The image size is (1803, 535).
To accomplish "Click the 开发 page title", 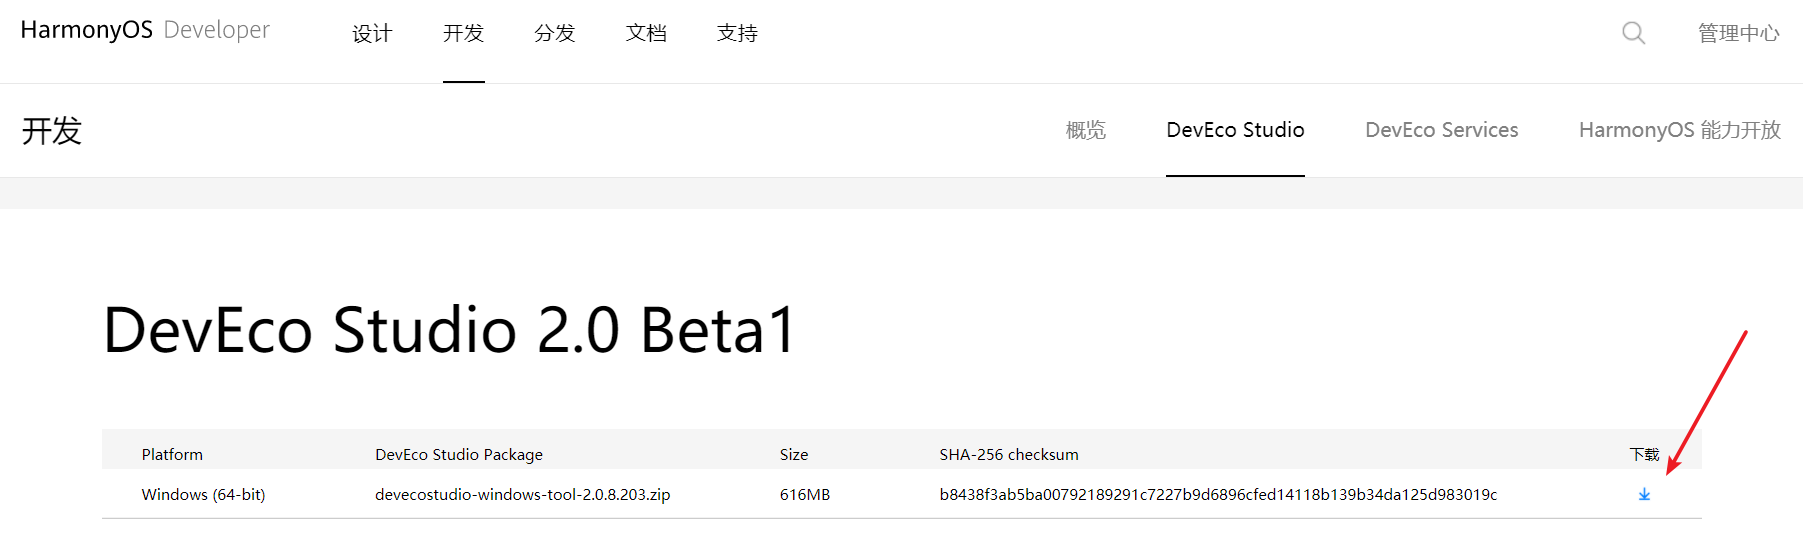I will coord(52,130).
